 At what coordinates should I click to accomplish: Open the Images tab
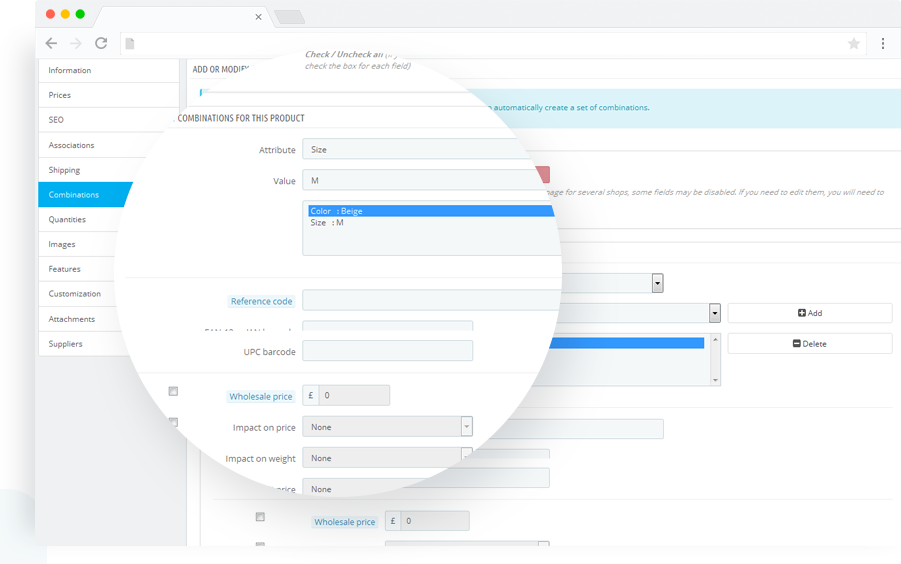tap(78, 244)
